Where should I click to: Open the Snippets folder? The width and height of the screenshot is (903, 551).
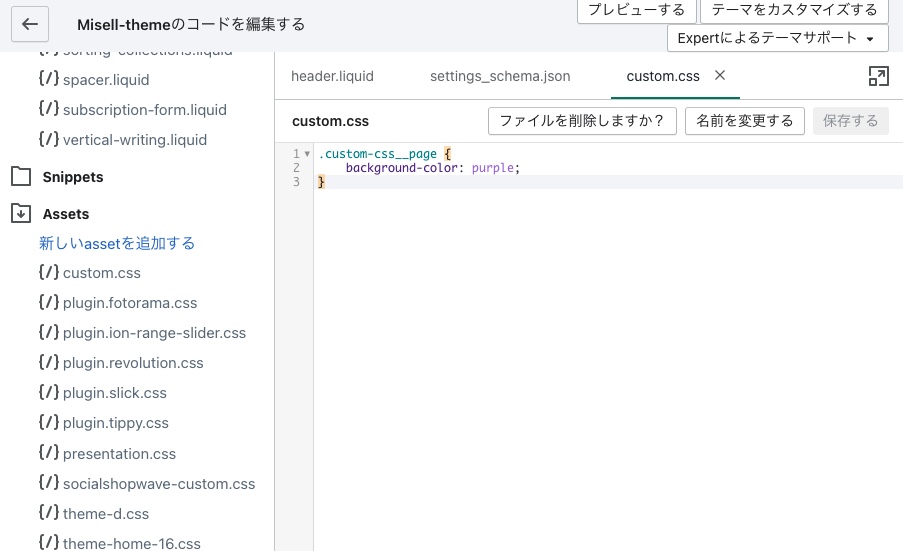coord(73,177)
